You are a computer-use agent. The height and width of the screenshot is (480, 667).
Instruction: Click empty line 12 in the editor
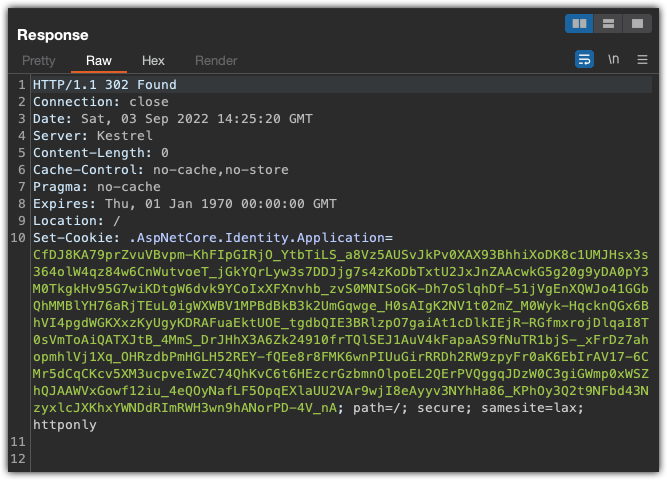[x=340, y=459]
